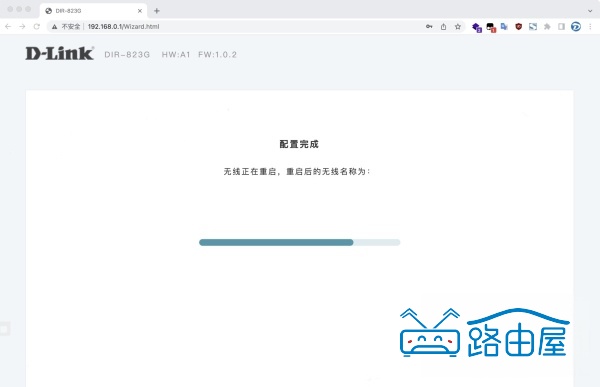Click the 无线正在重启 status message
Viewport: 600px width, 387px height.
297,171
